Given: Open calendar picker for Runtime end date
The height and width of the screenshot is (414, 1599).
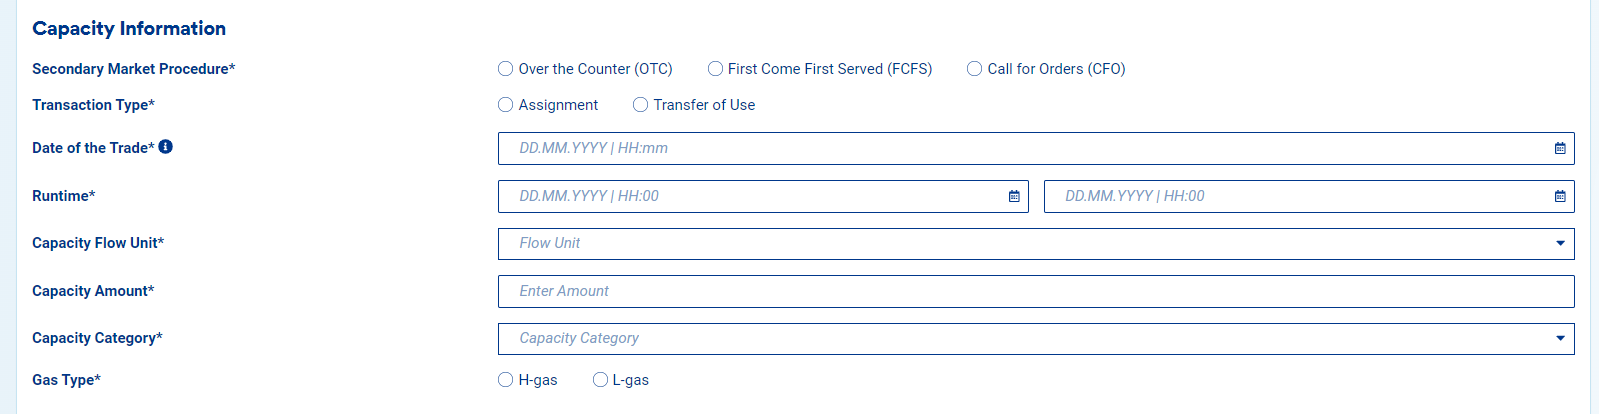Looking at the screenshot, I should [1560, 196].
